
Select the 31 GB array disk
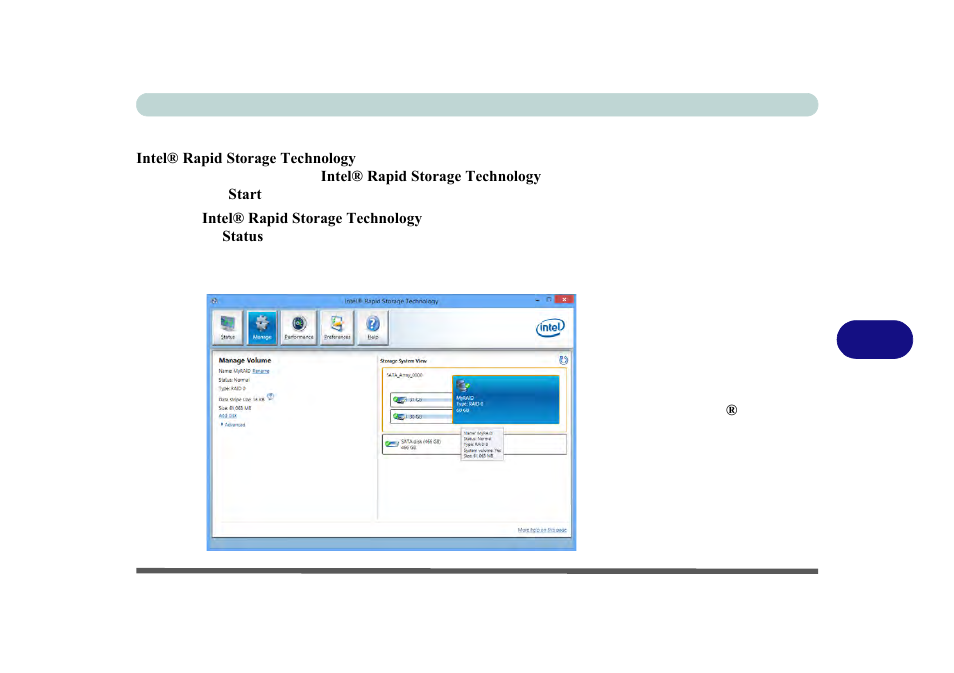pos(421,400)
